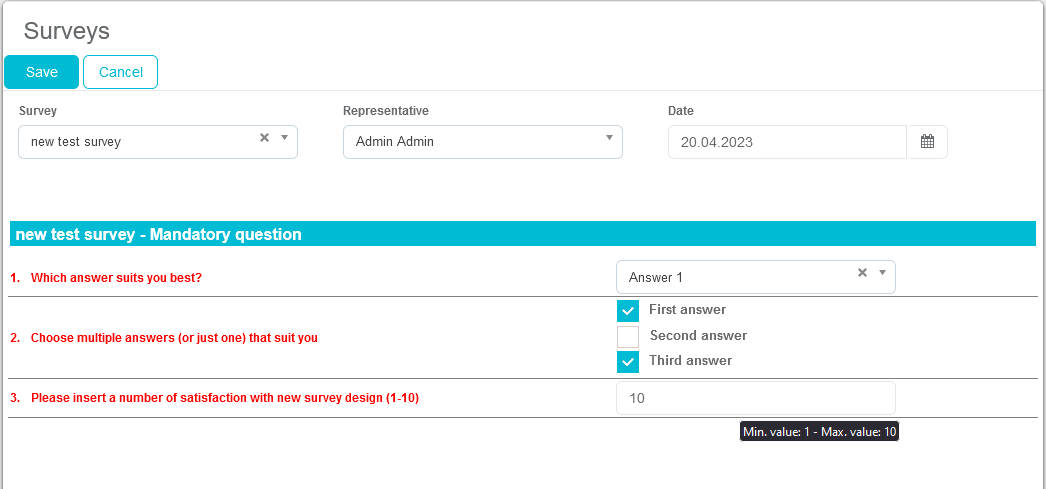Click the 'Mandatory question' section header bar
1046x489 pixels.
[x=522, y=235]
